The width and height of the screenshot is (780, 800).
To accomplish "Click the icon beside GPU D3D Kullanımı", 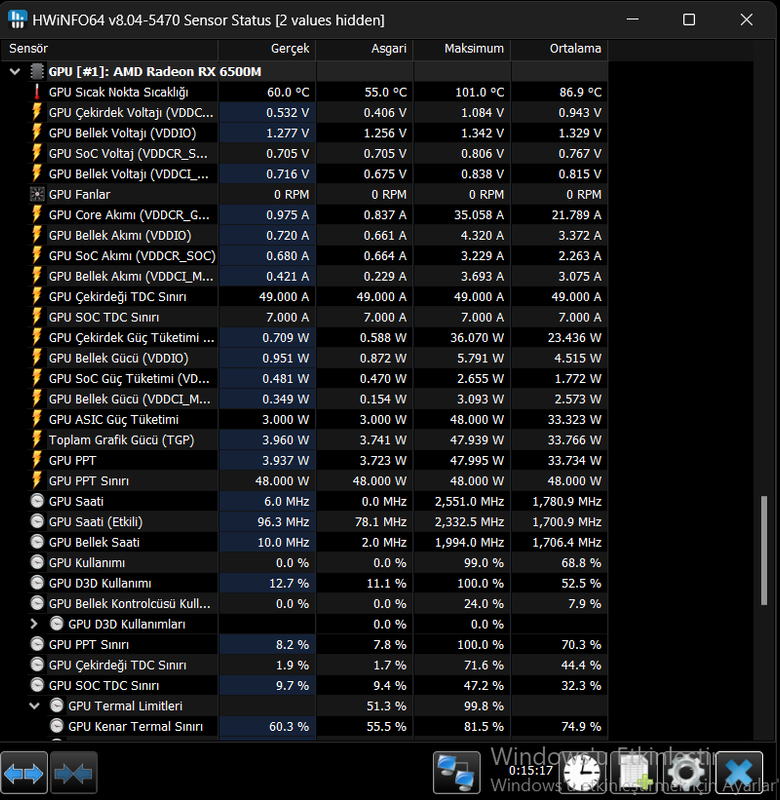I will point(37,583).
